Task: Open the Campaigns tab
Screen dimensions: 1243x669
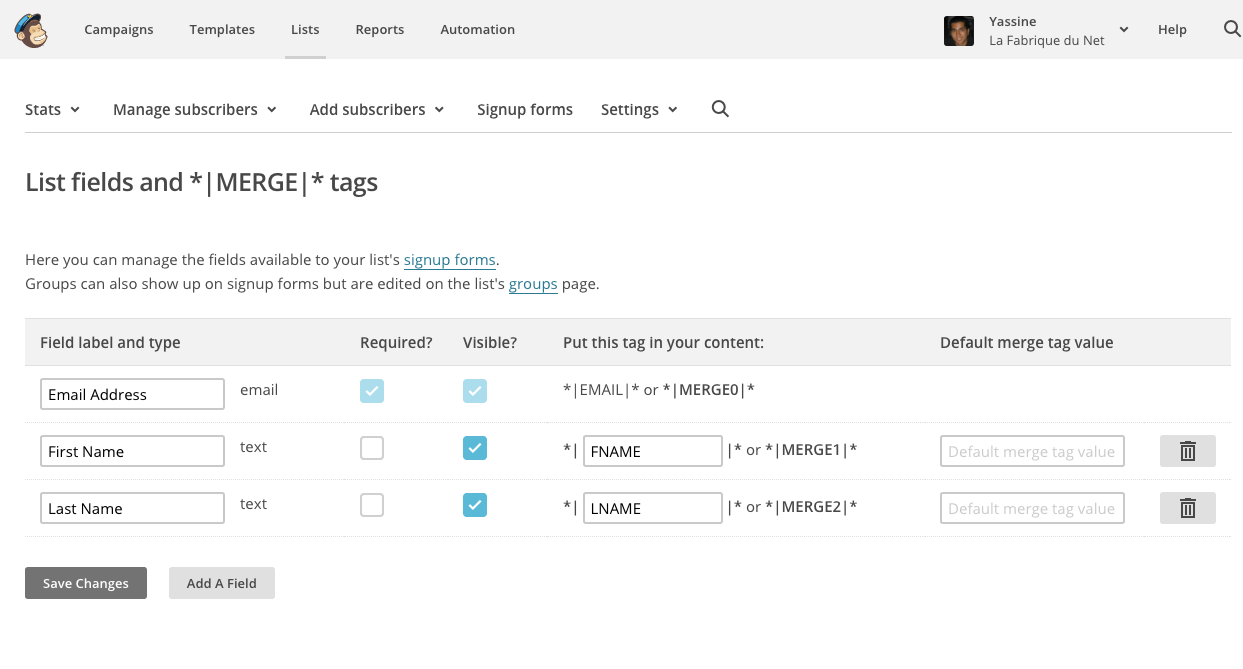Action: pyautogui.click(x=119, y=29)
